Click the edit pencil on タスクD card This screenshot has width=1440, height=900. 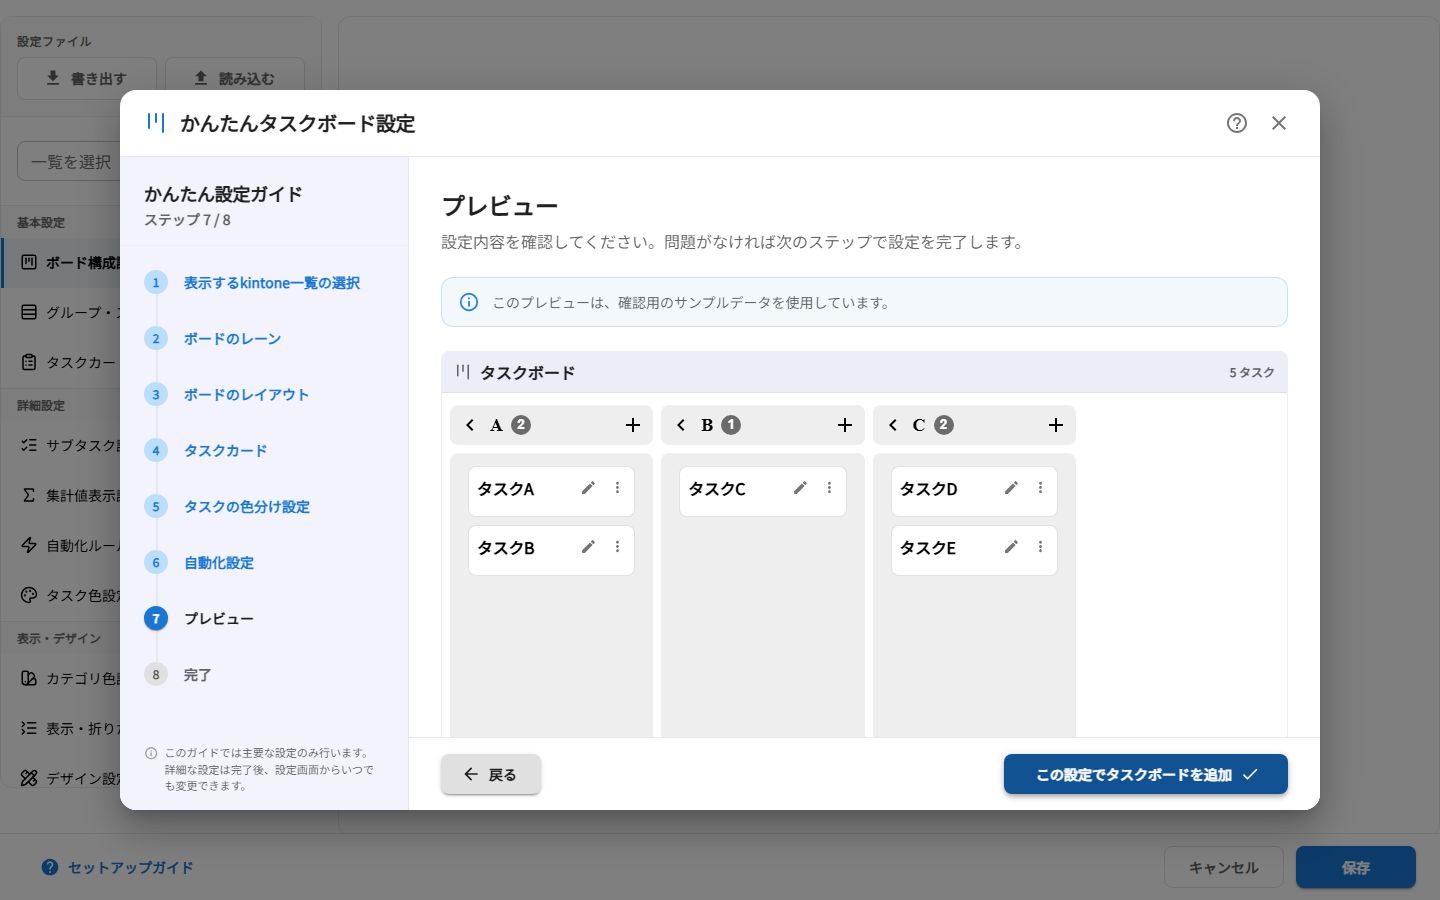click(x=1011, y=488)
